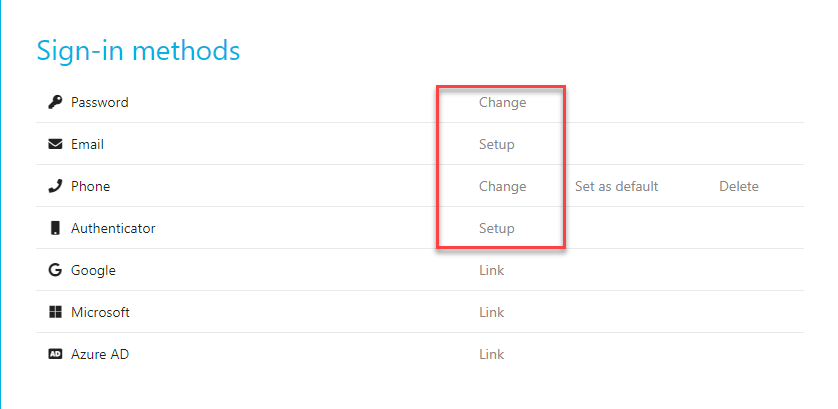
Task: Click the Azure AD badge icon
Action: 55,354
